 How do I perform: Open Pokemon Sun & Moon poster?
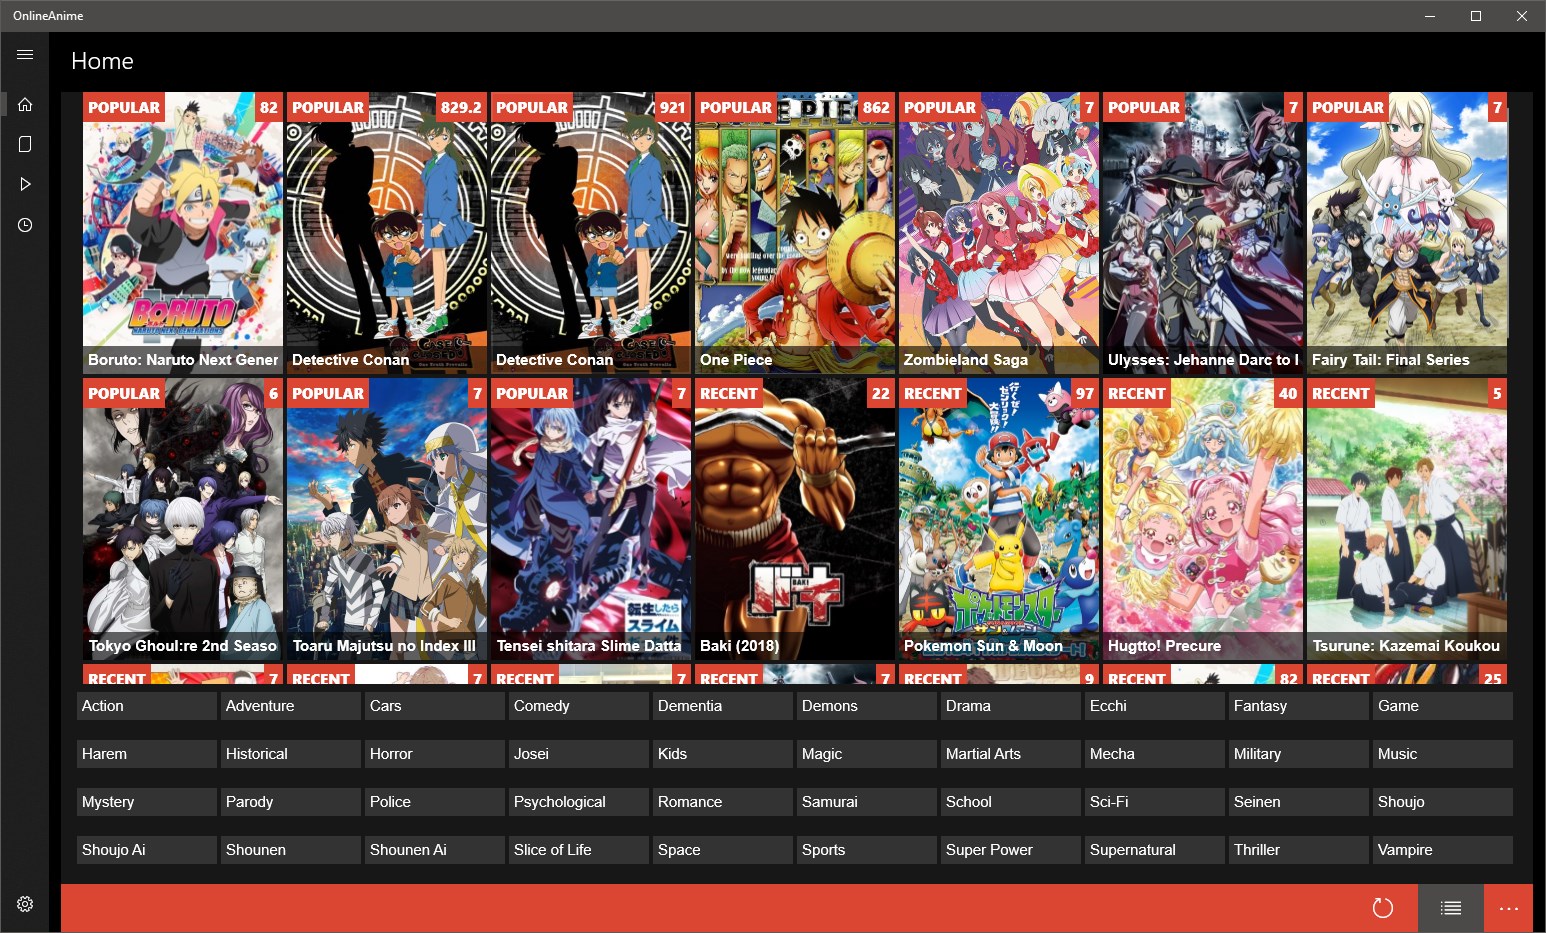(x=999, y=519)
